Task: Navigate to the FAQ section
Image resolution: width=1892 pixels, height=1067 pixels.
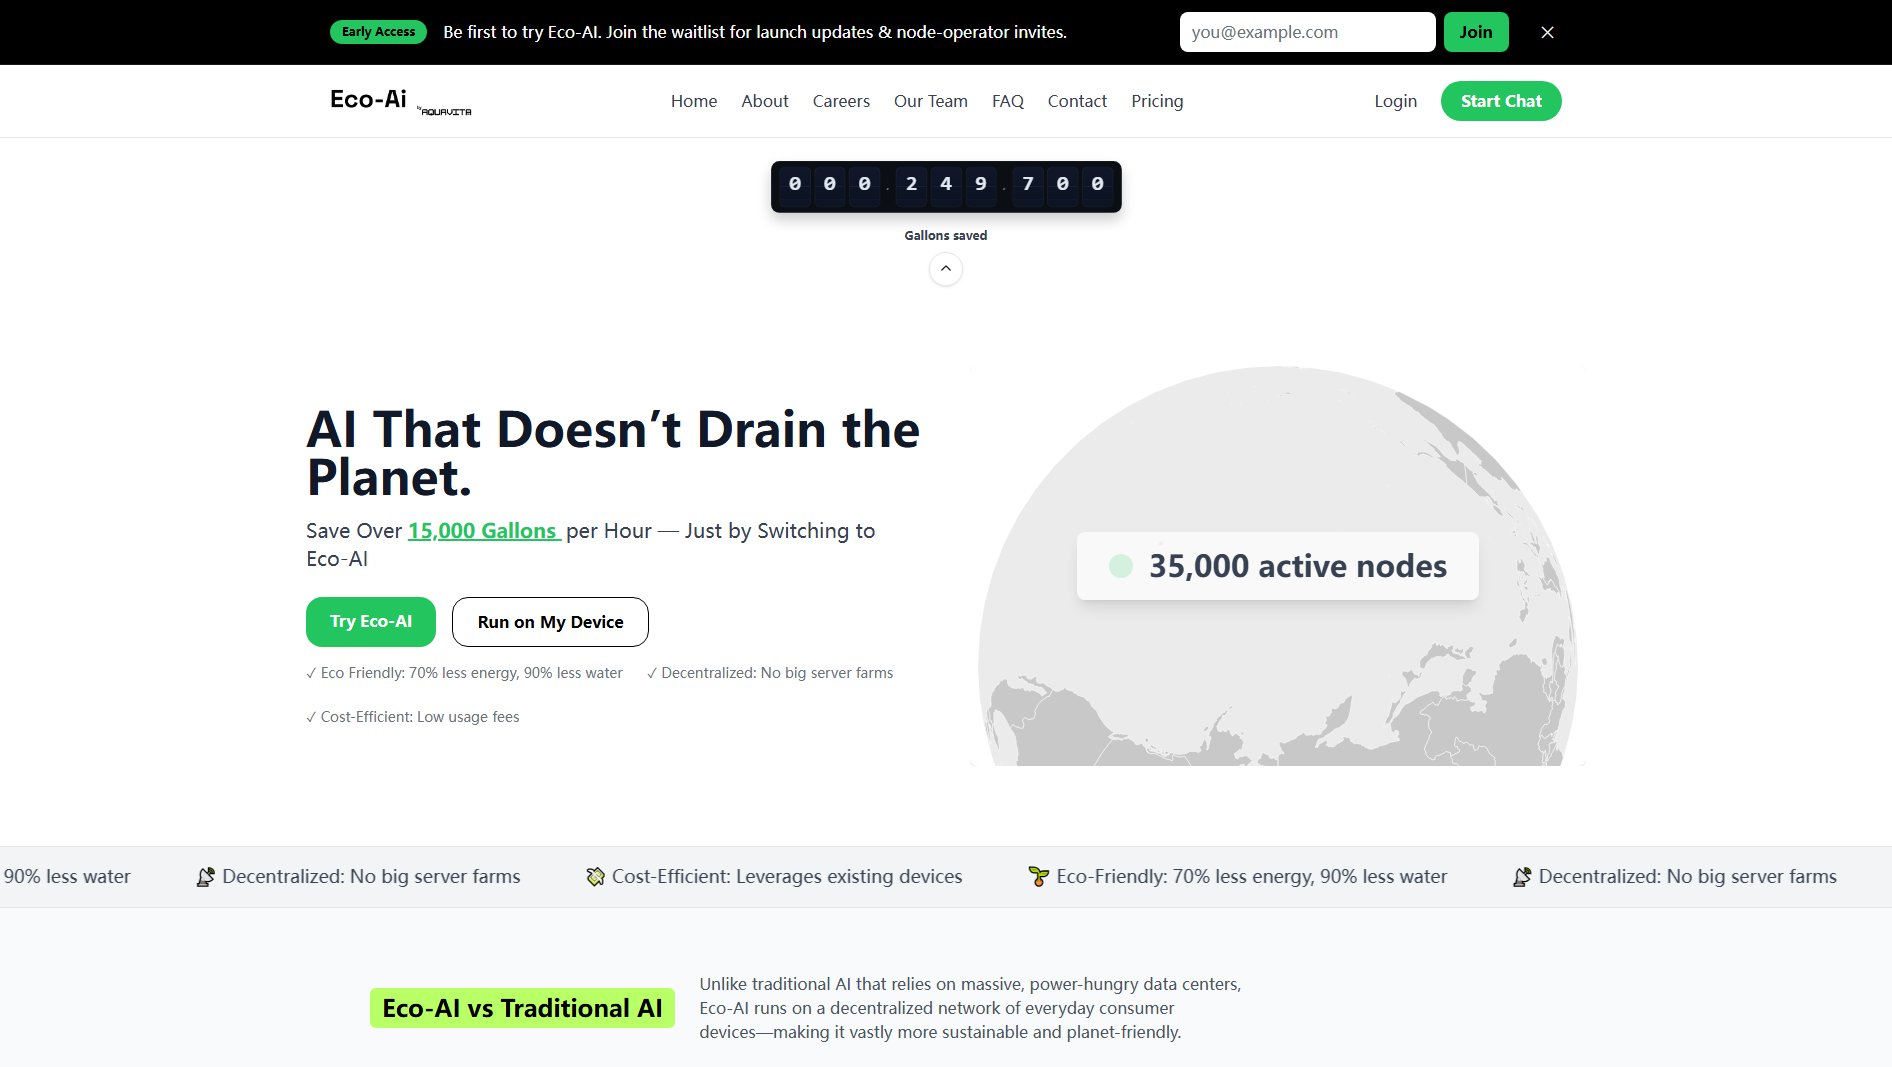Action: (1007, 101)
